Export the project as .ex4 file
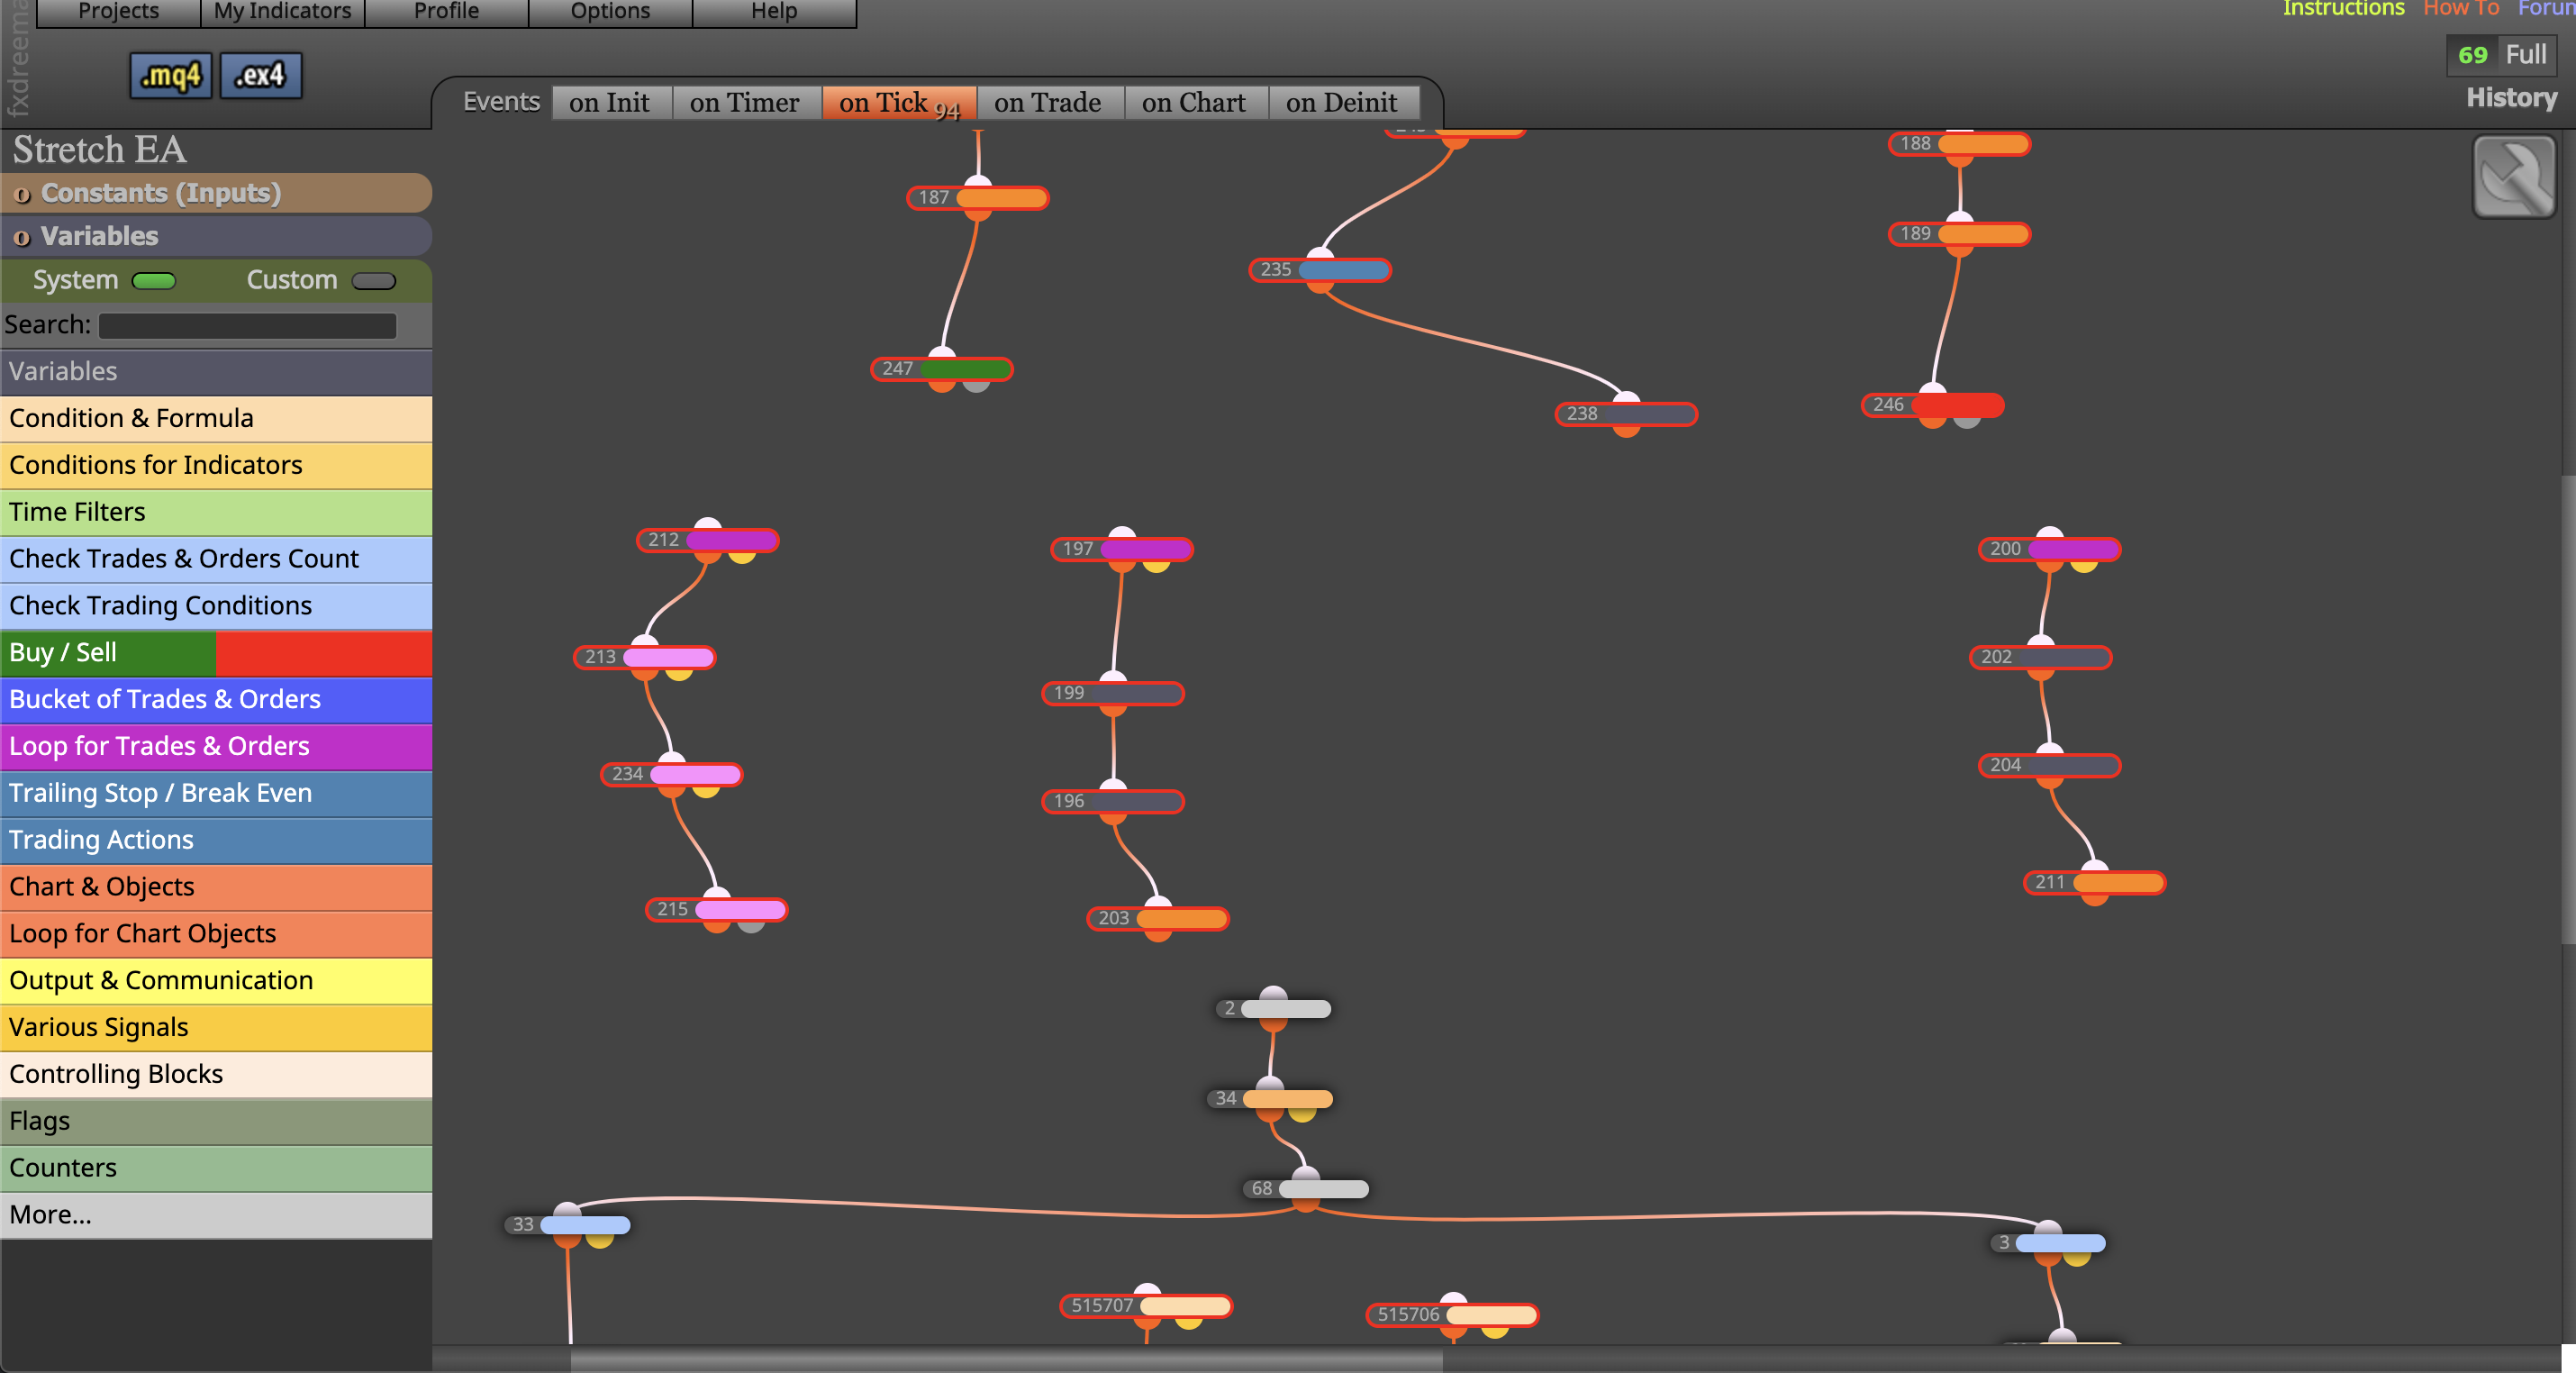Viewport: 2576px width, 1373px height. [260, 75]
